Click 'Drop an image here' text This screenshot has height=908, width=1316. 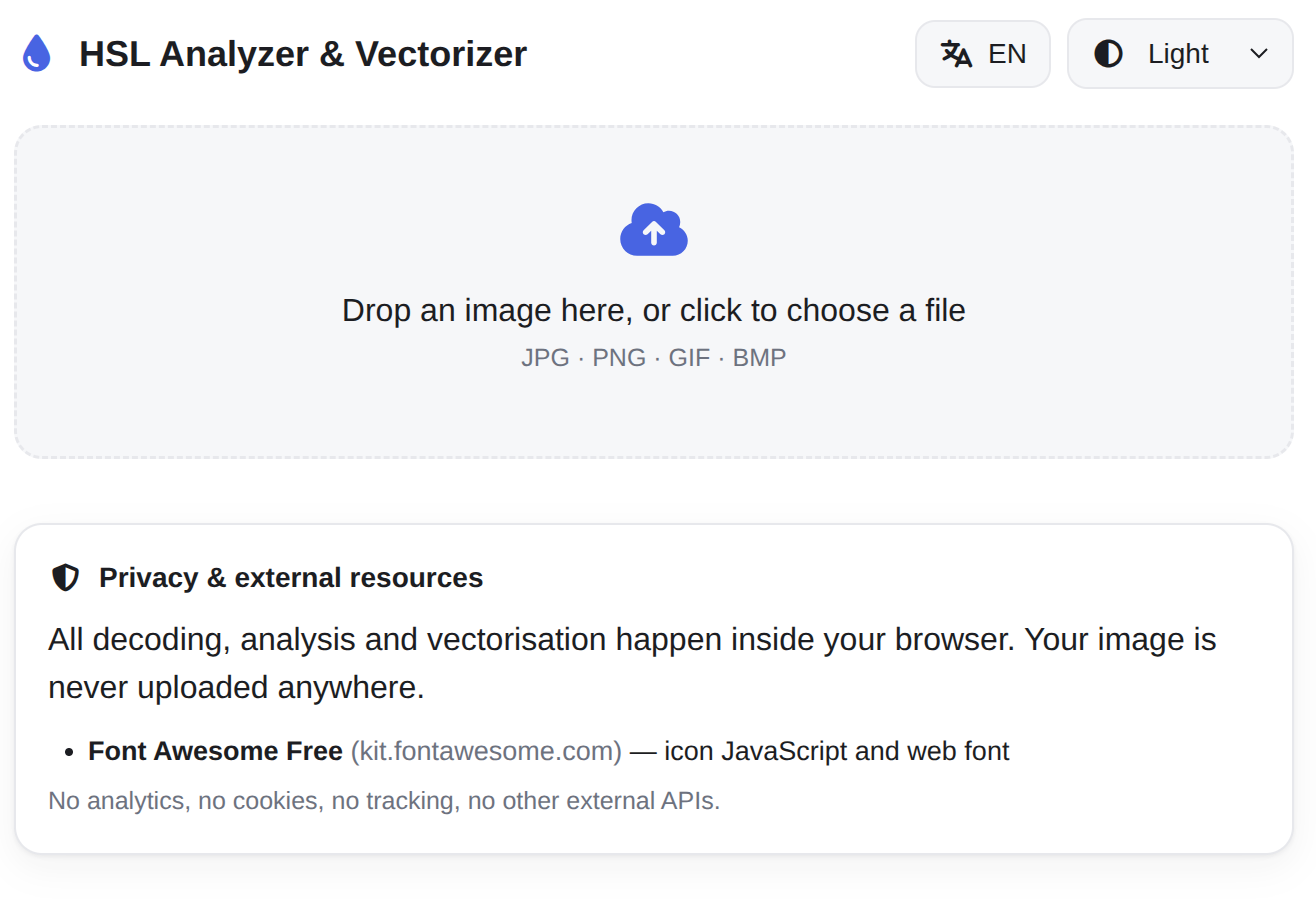click(654, 310)
